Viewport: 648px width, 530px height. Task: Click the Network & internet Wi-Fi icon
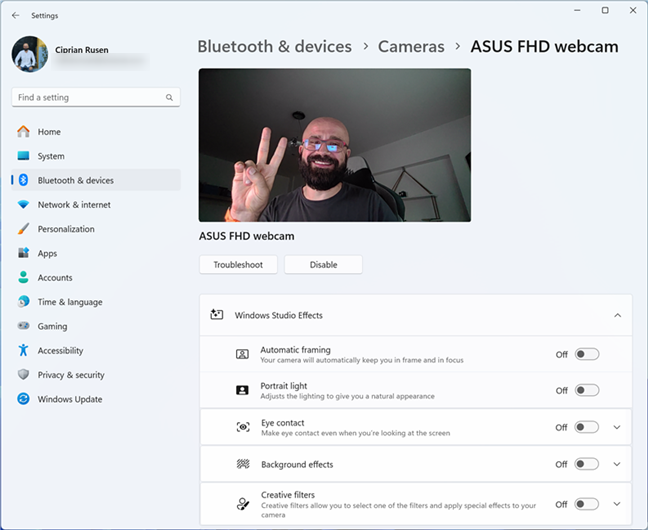24,205
